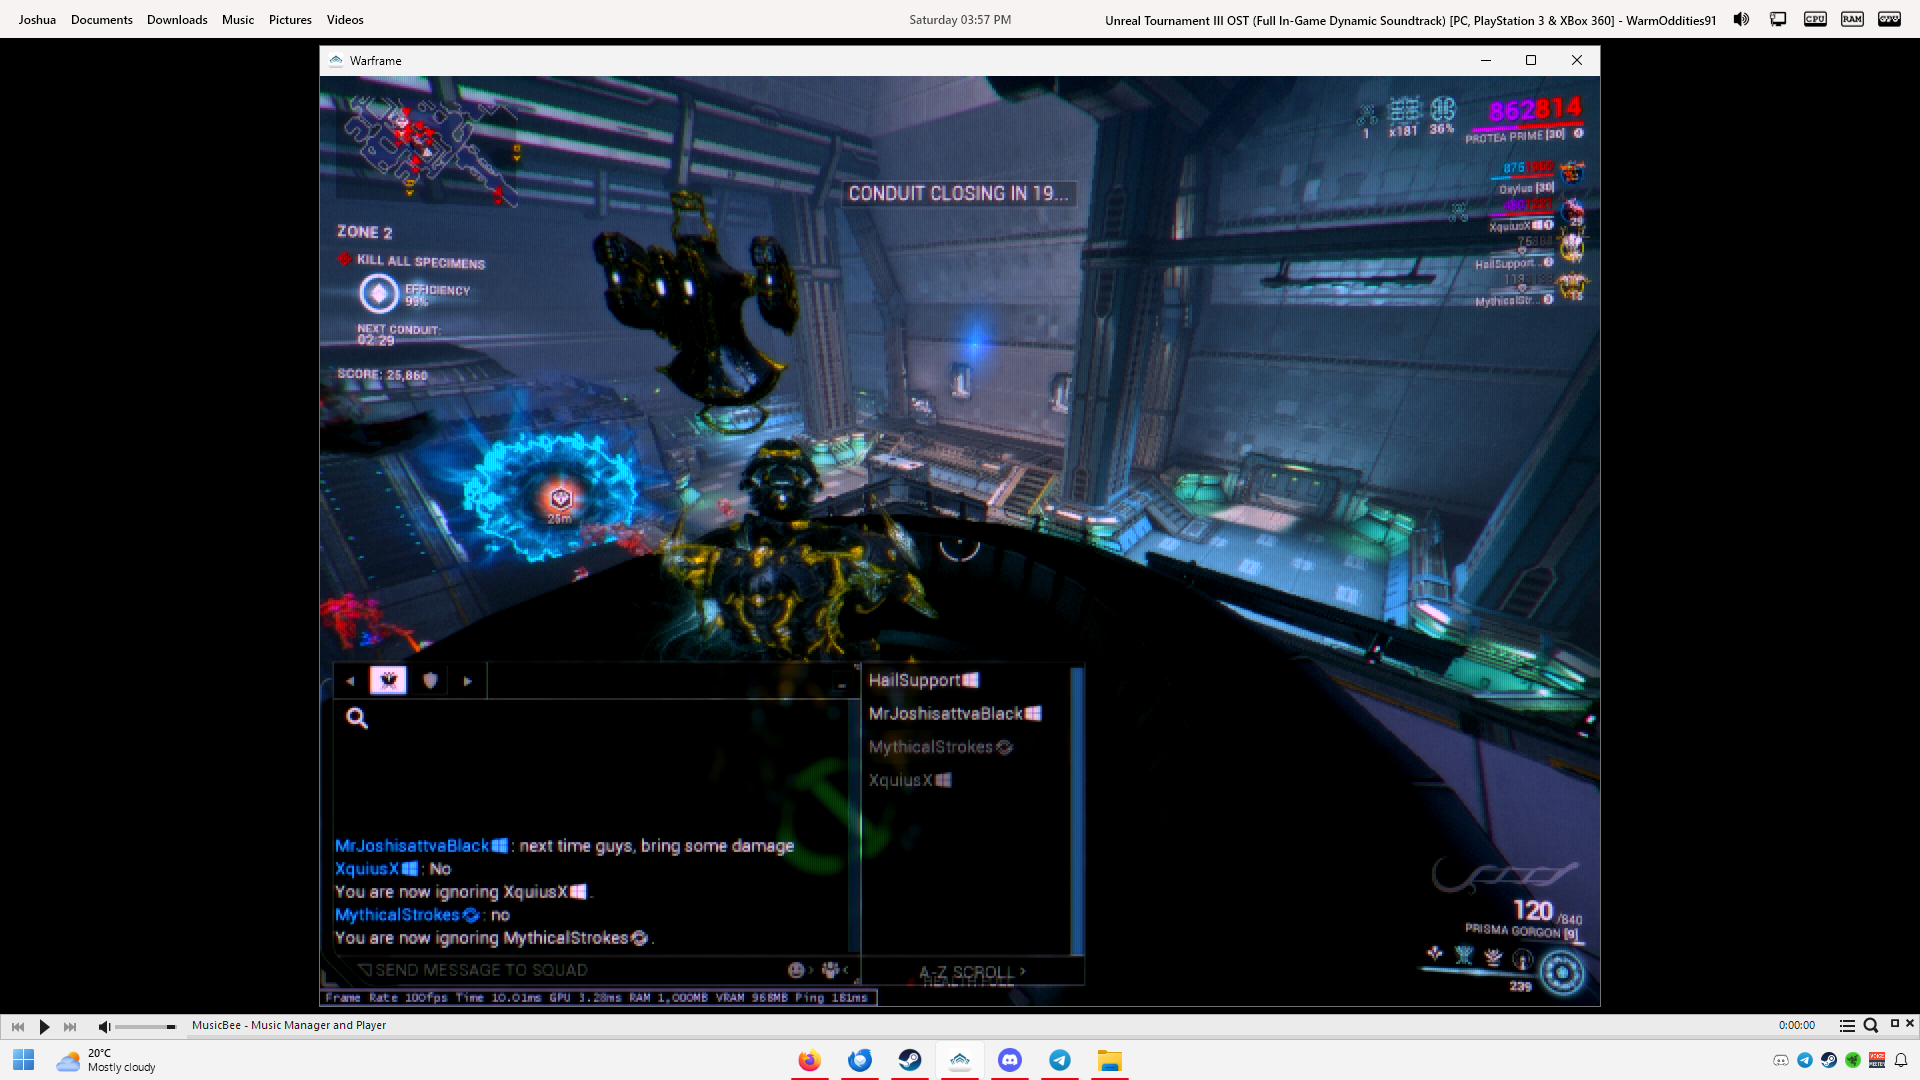Viewport: 1920px width, 1080px height.
Task: Click the green Razer tray icon
Action: pos(1853,1060)
